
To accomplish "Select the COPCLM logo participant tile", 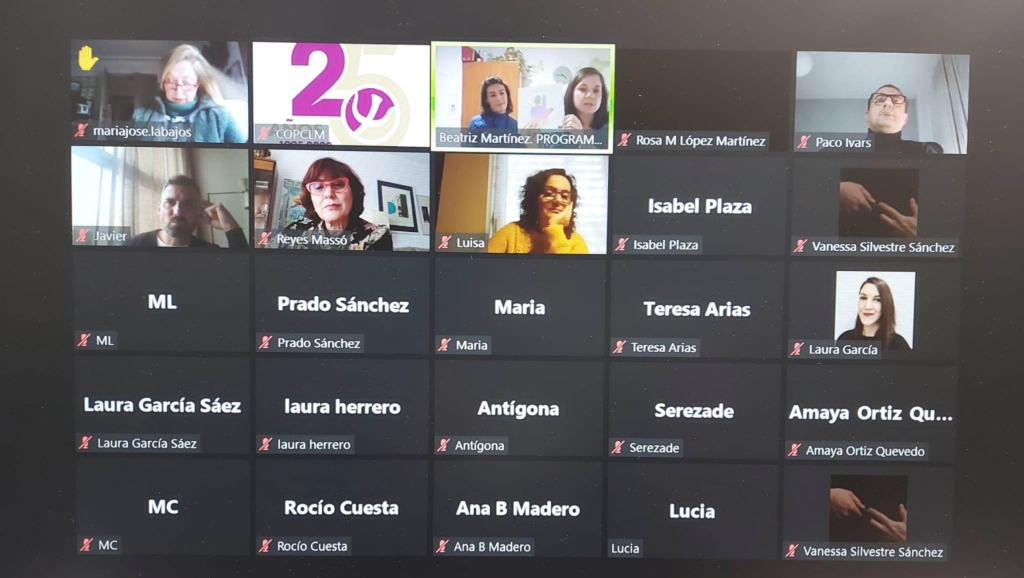I will coord(341,94).
